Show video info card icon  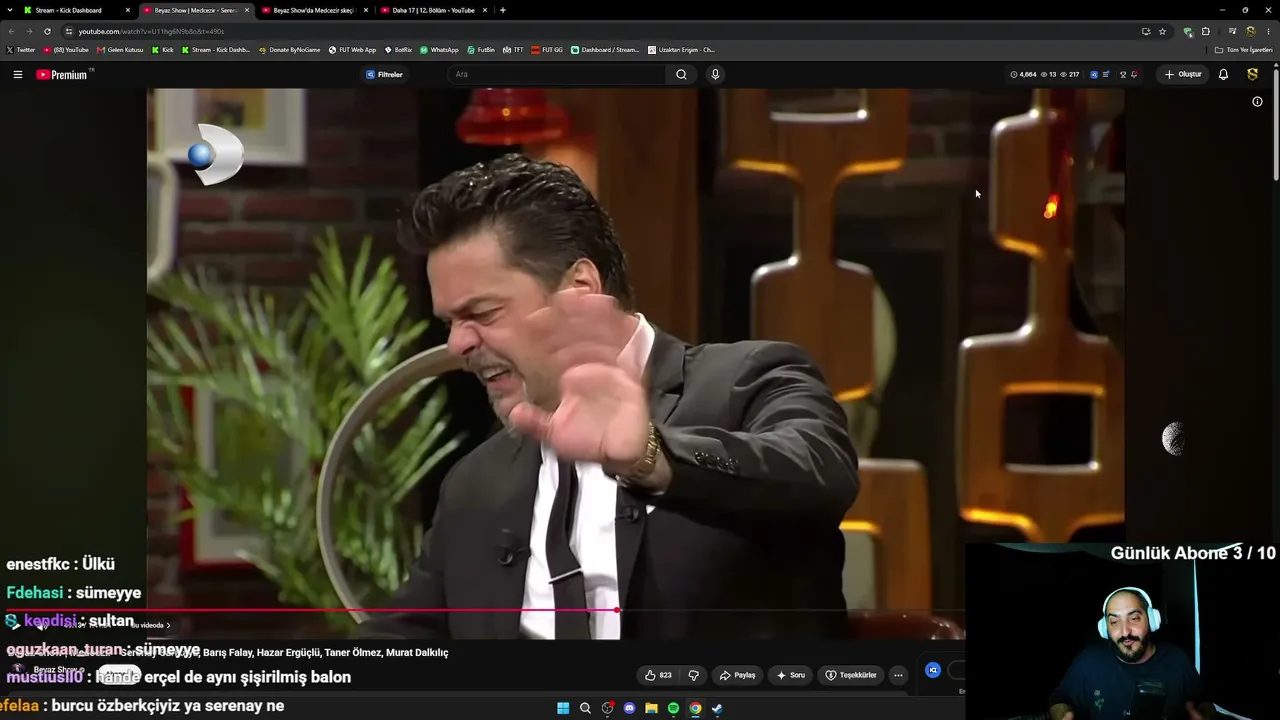click(x=1257, y=101)
